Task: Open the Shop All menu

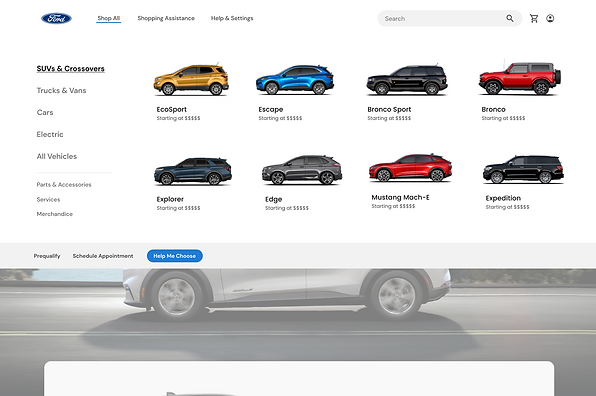Action: tap(109, 18)
